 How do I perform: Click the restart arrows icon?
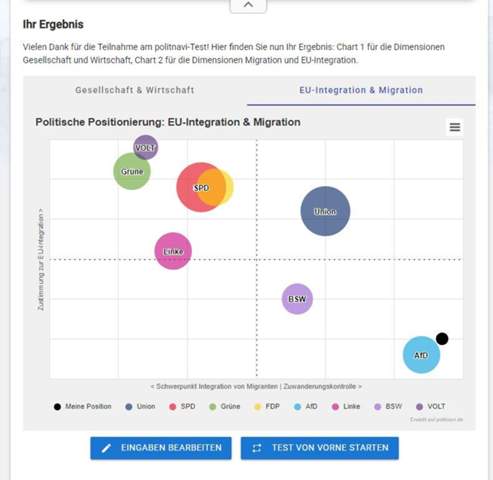(x=257, y=448)
